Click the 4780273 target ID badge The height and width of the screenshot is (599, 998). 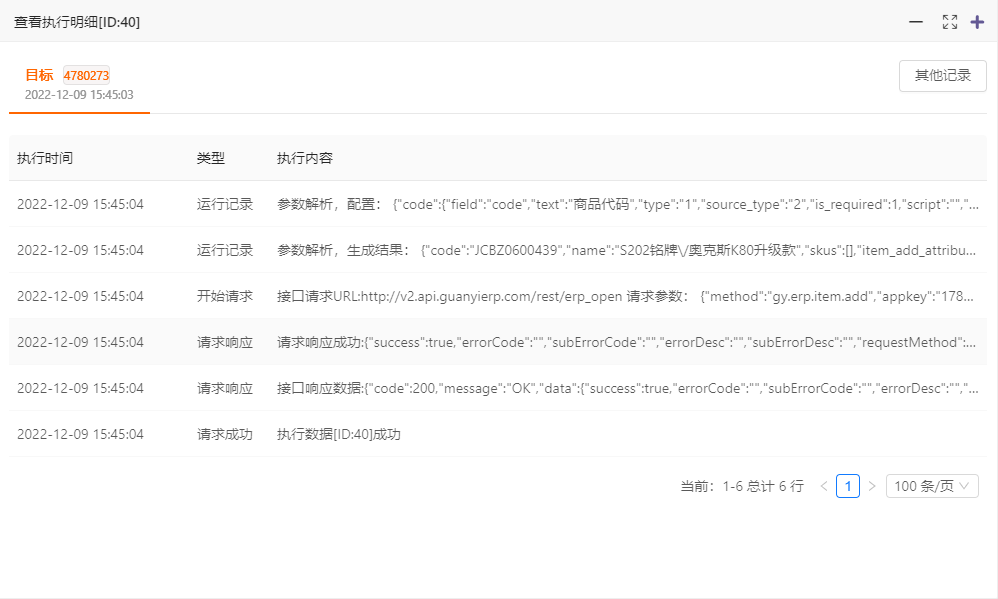point(84,74)
